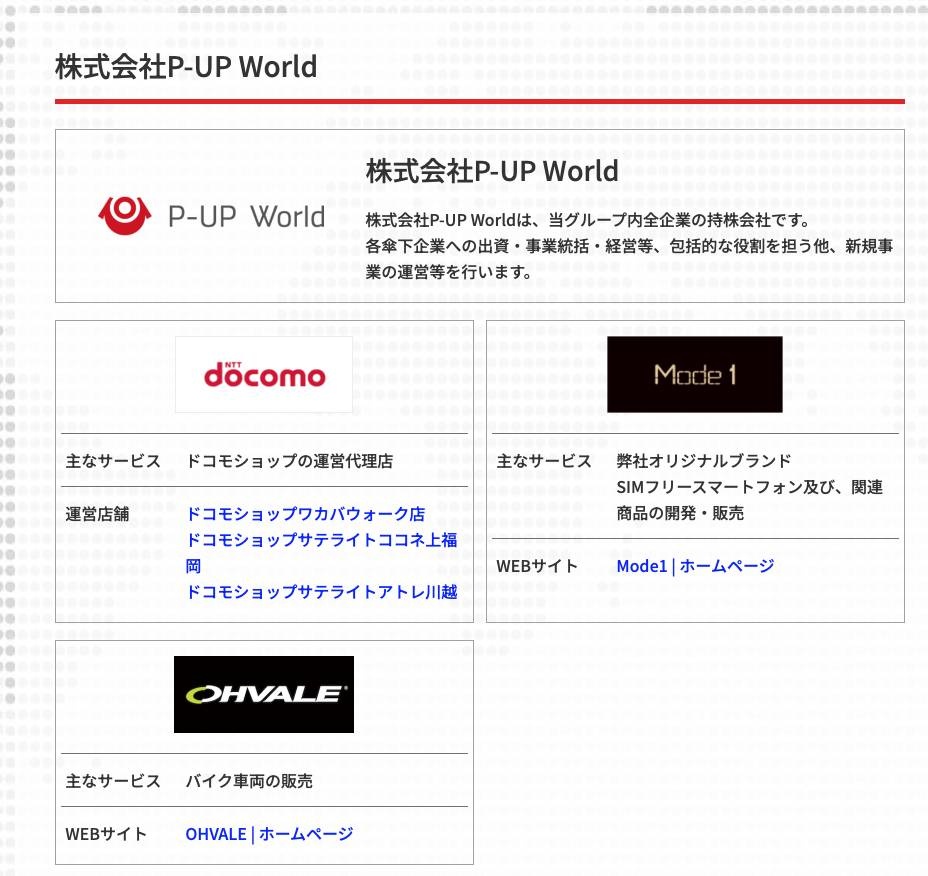
Task: Click the Mode 1 brand logo
Action: click(695, 375)
